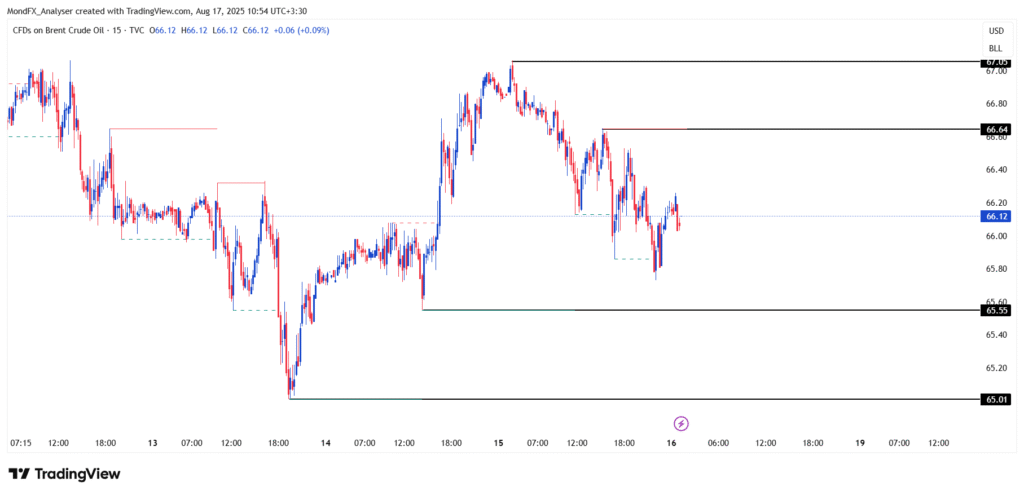Click the purple lightning event icon
Viewport: 1024px width, 495px height.
tap(682, 423)
